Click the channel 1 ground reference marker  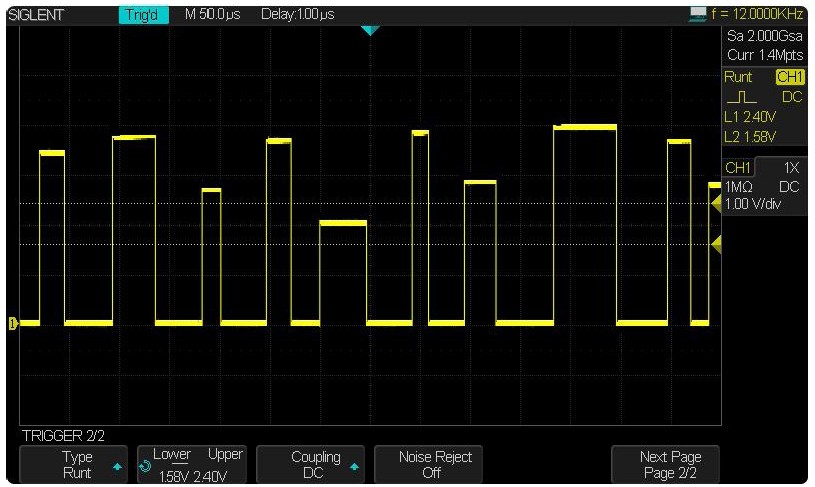tap(13, 323)
